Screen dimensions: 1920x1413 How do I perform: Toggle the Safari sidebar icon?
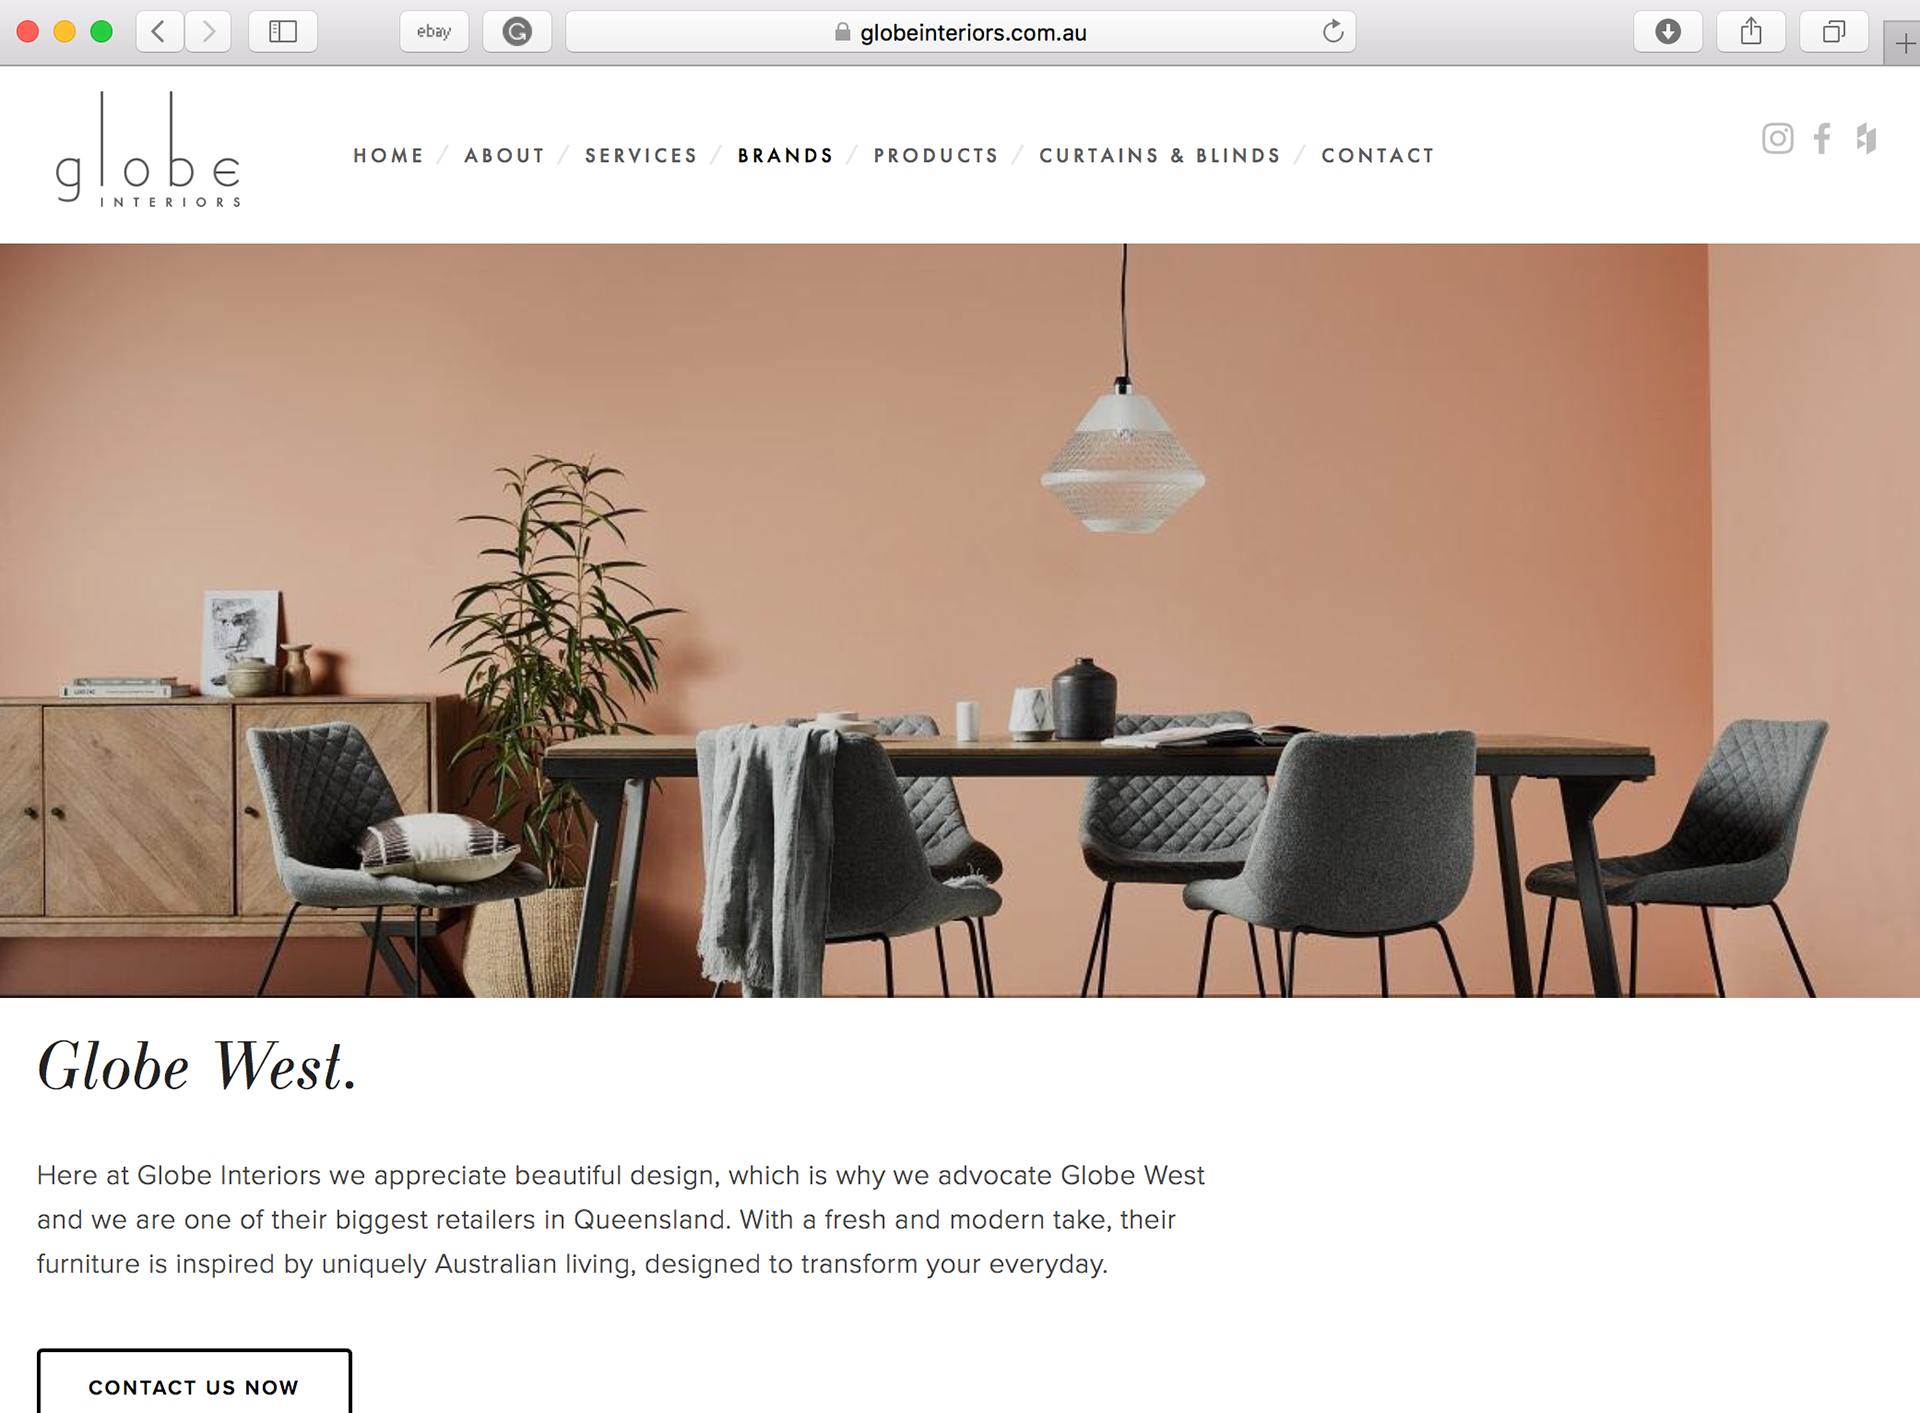(283, 32)
